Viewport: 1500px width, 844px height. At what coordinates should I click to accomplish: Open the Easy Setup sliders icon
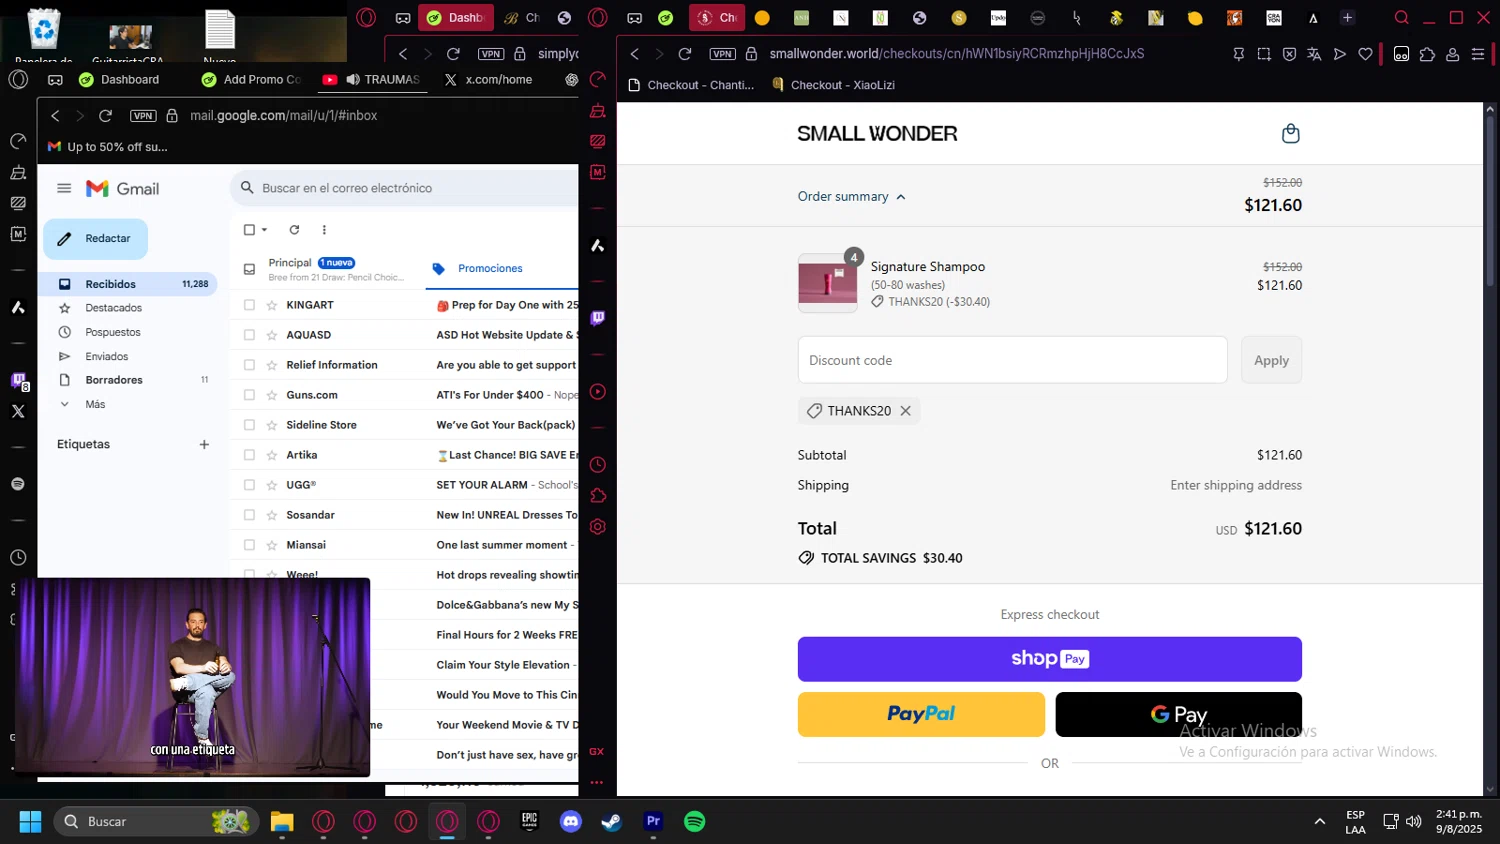point(1478,54)
